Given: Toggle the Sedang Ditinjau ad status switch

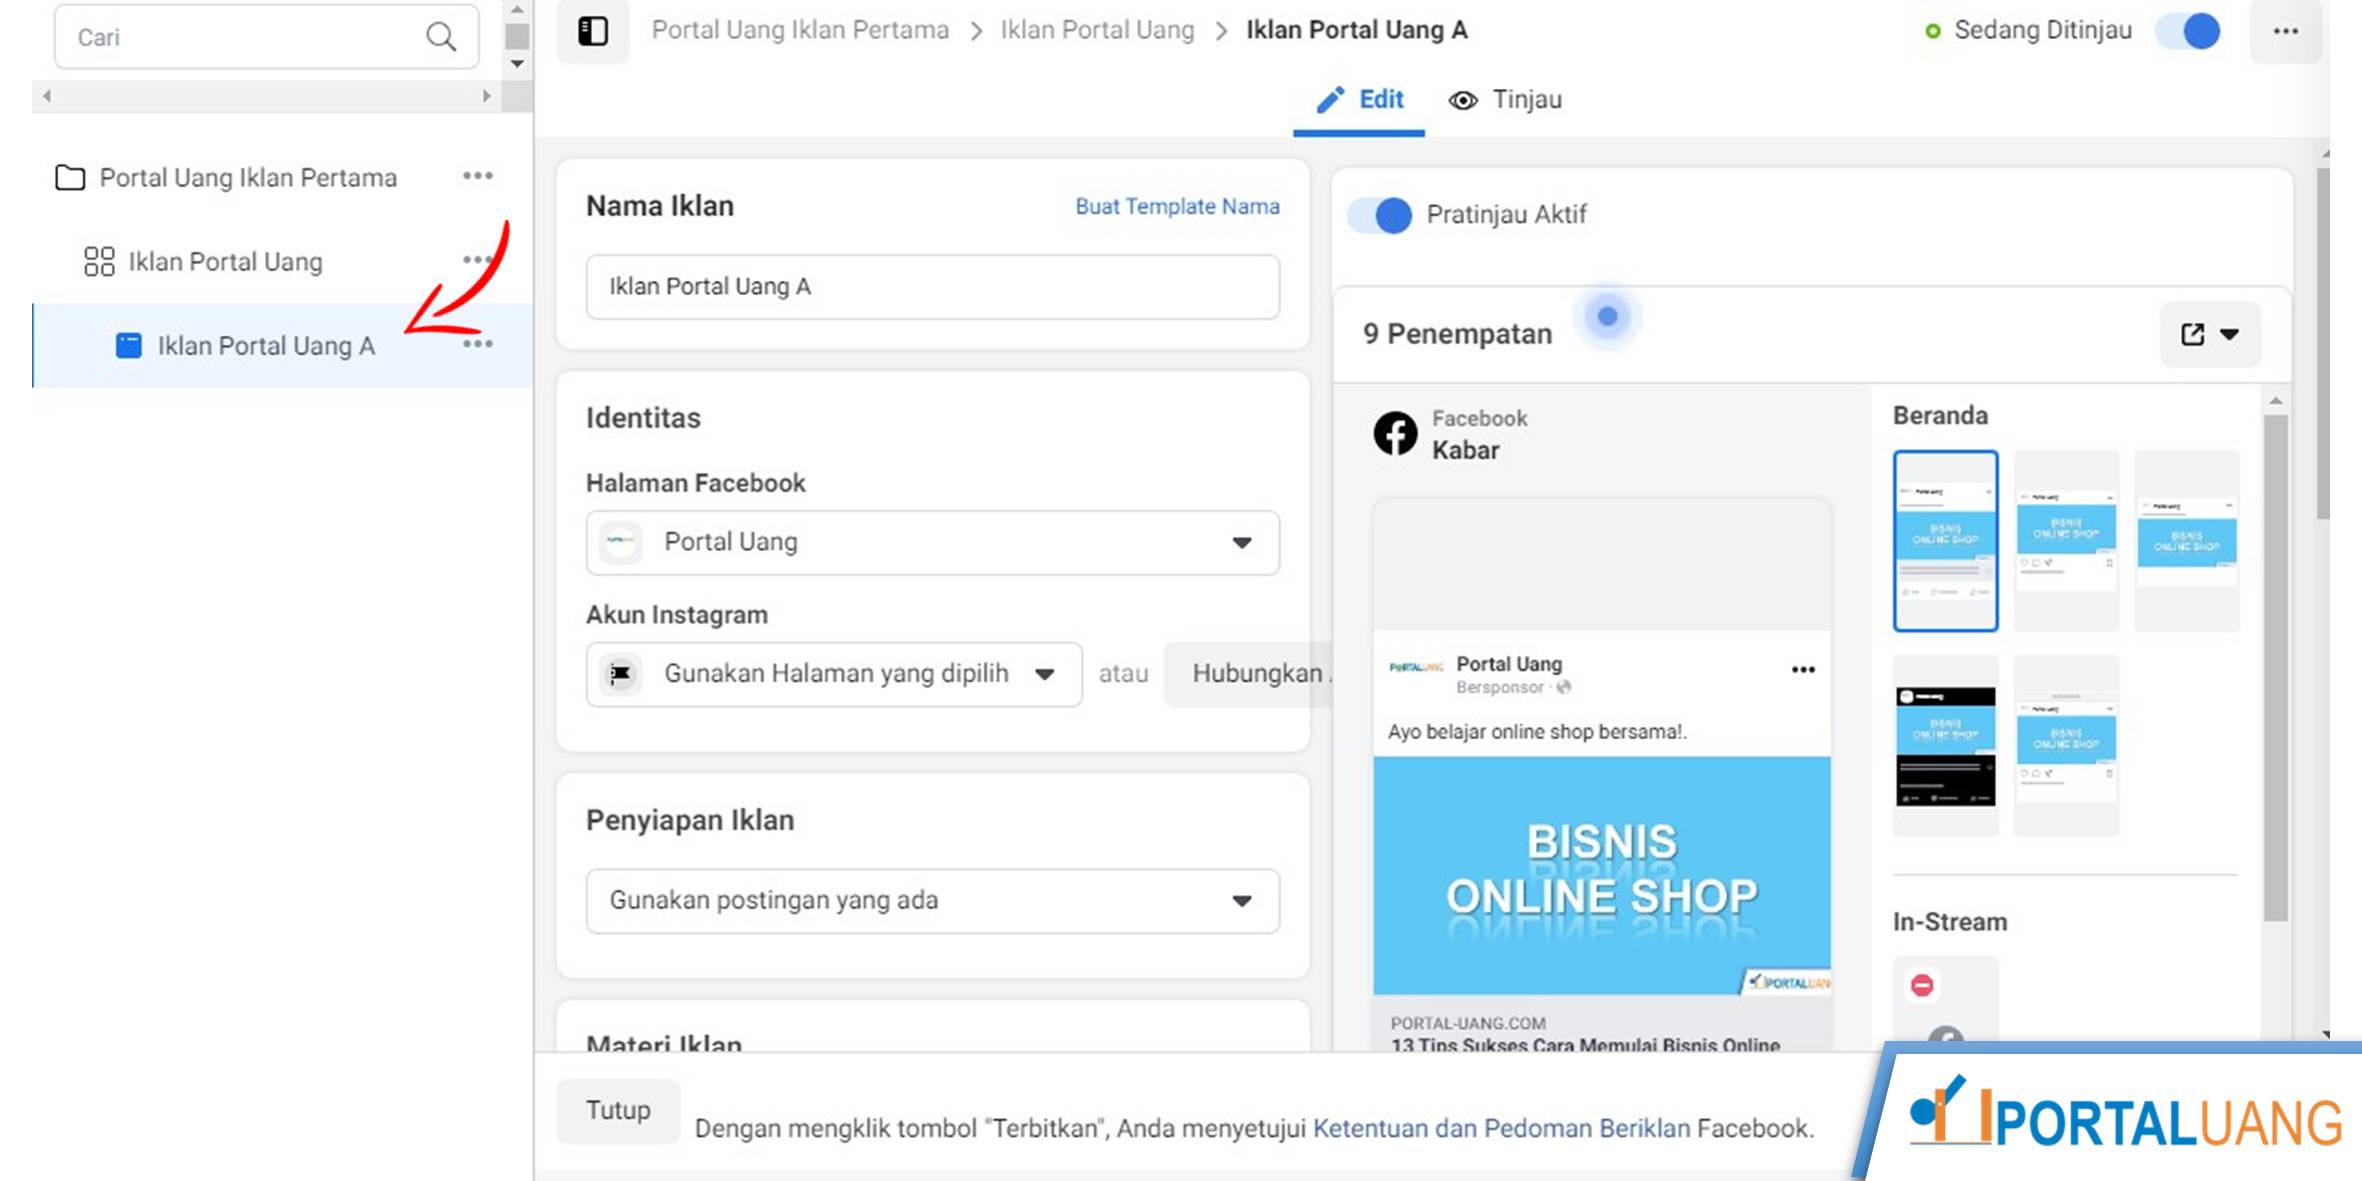Looking at the screenshot, I should [2188, 31].
